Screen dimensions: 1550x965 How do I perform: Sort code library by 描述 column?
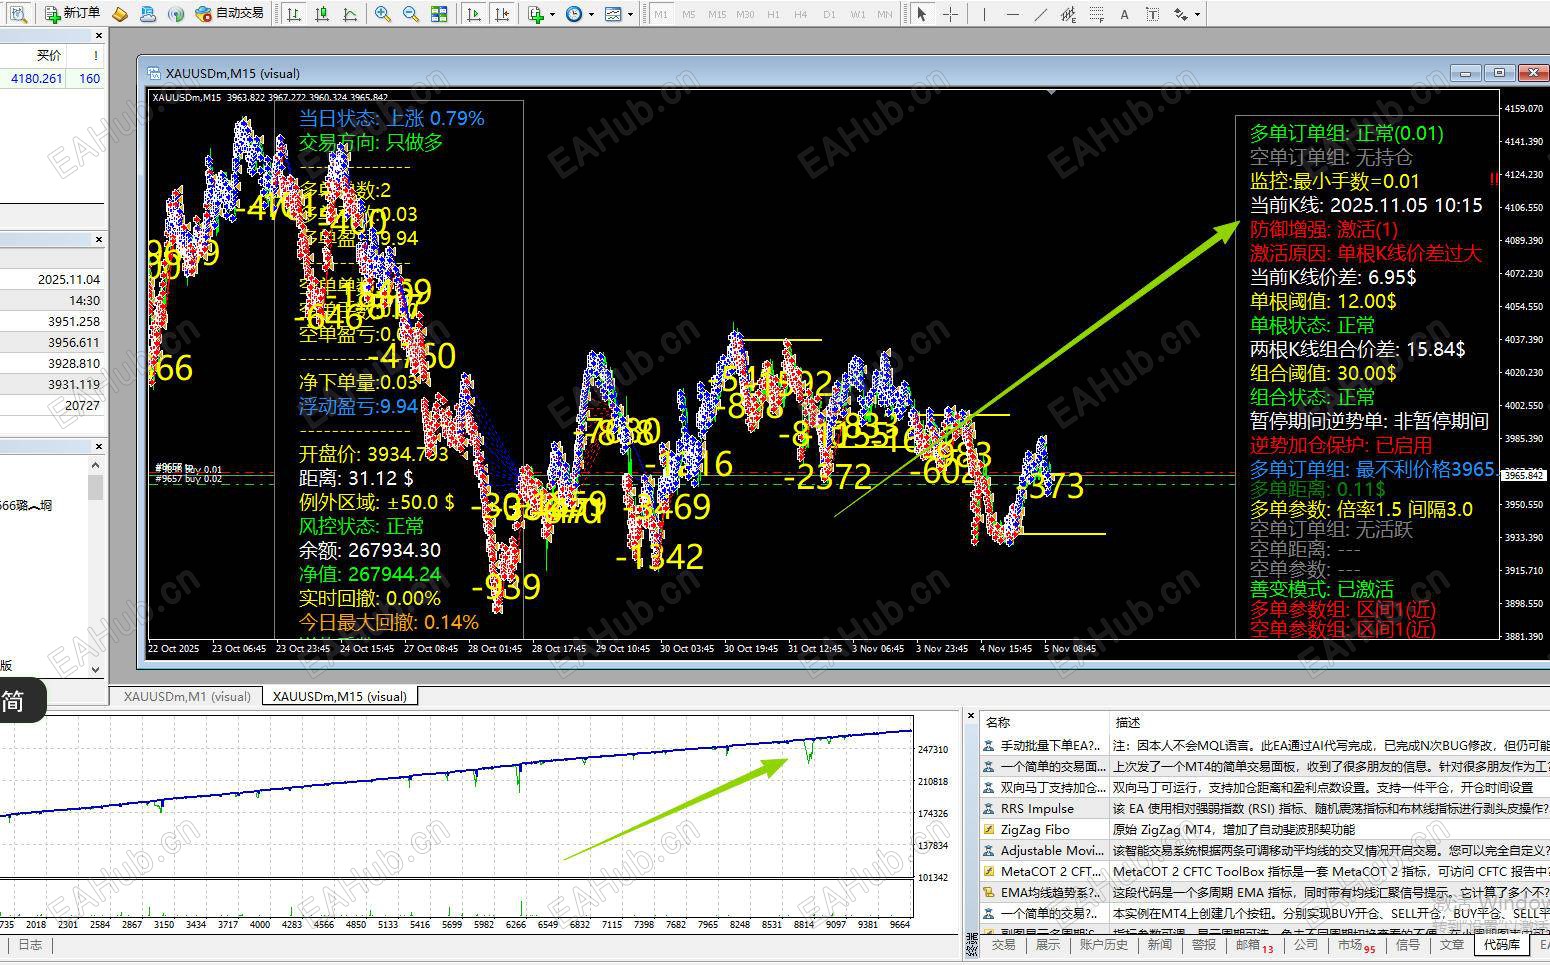[x=1330, y=722]
